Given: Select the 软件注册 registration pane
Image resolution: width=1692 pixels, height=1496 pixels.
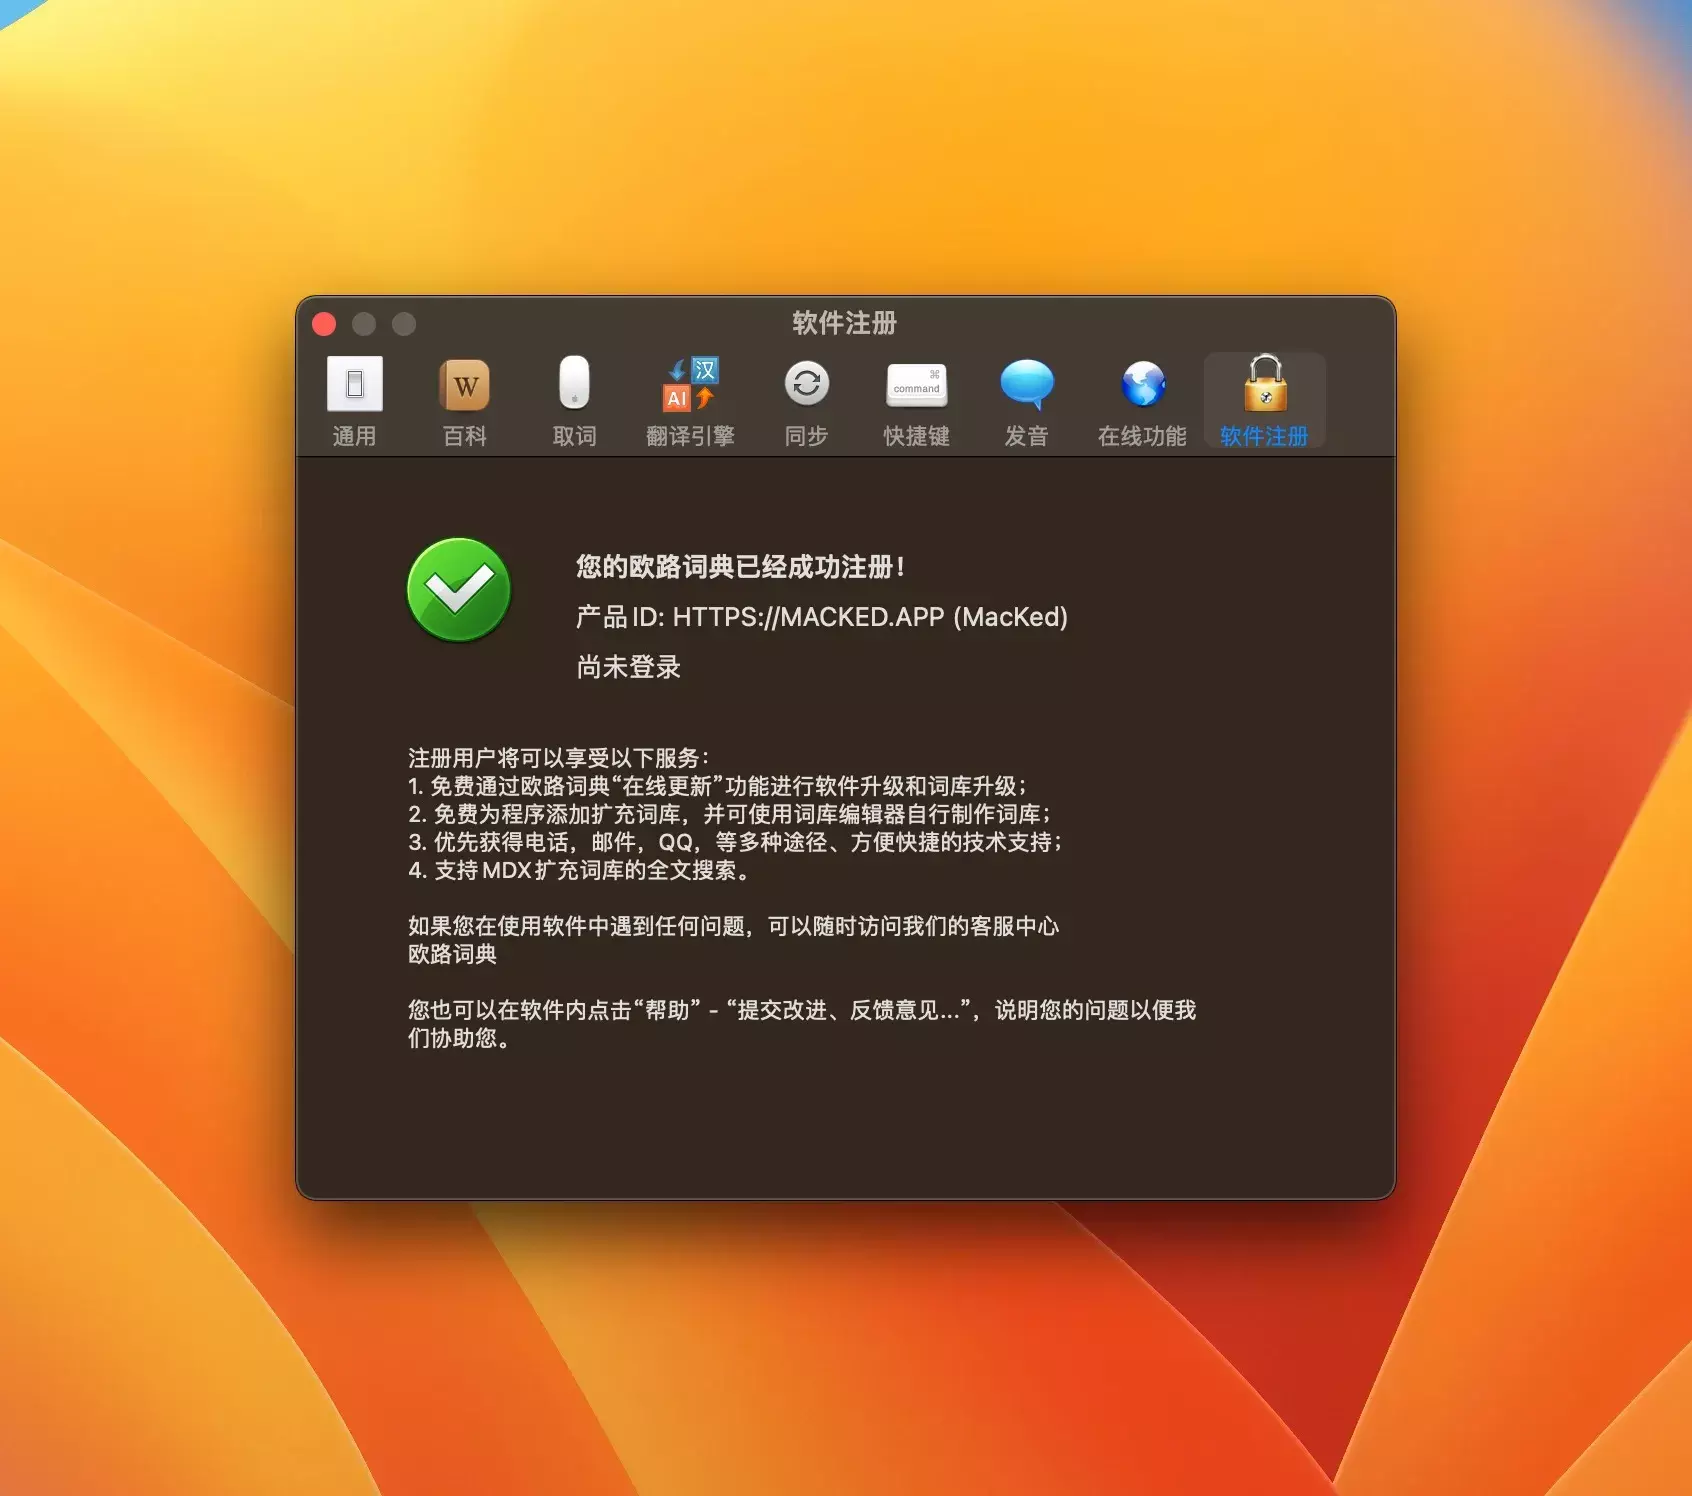Looking at the screenshot, I should pyautogui.click(x=1264, y=401).
